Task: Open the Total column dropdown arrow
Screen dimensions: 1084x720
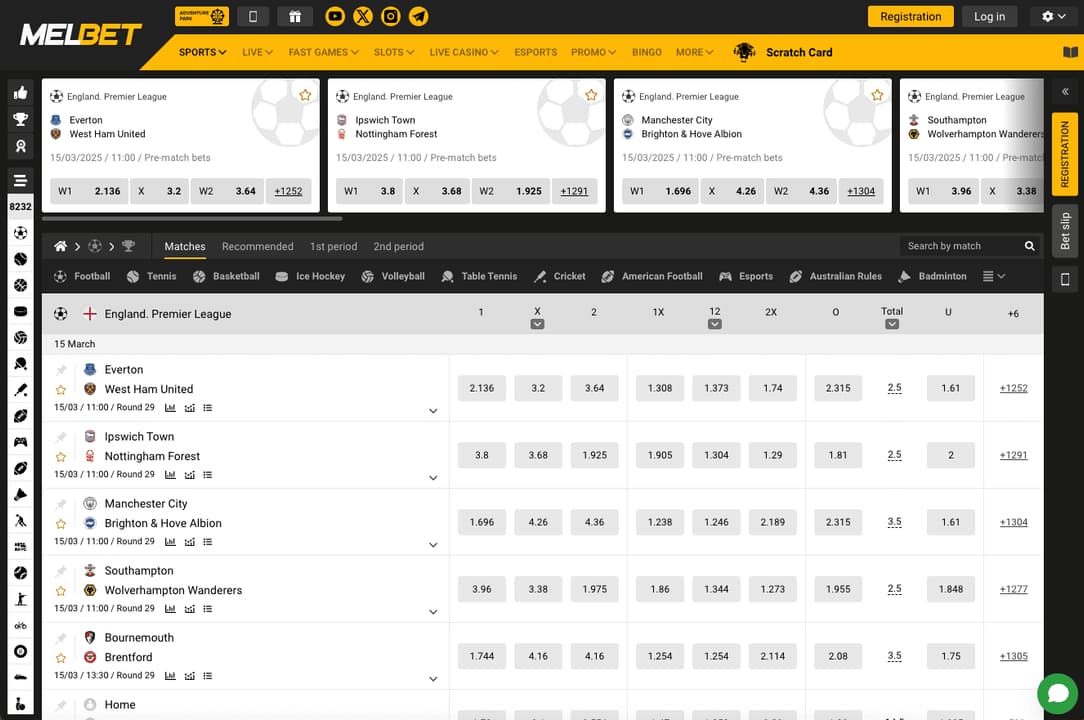Action: pyautogui.click(x=892, y=324)
